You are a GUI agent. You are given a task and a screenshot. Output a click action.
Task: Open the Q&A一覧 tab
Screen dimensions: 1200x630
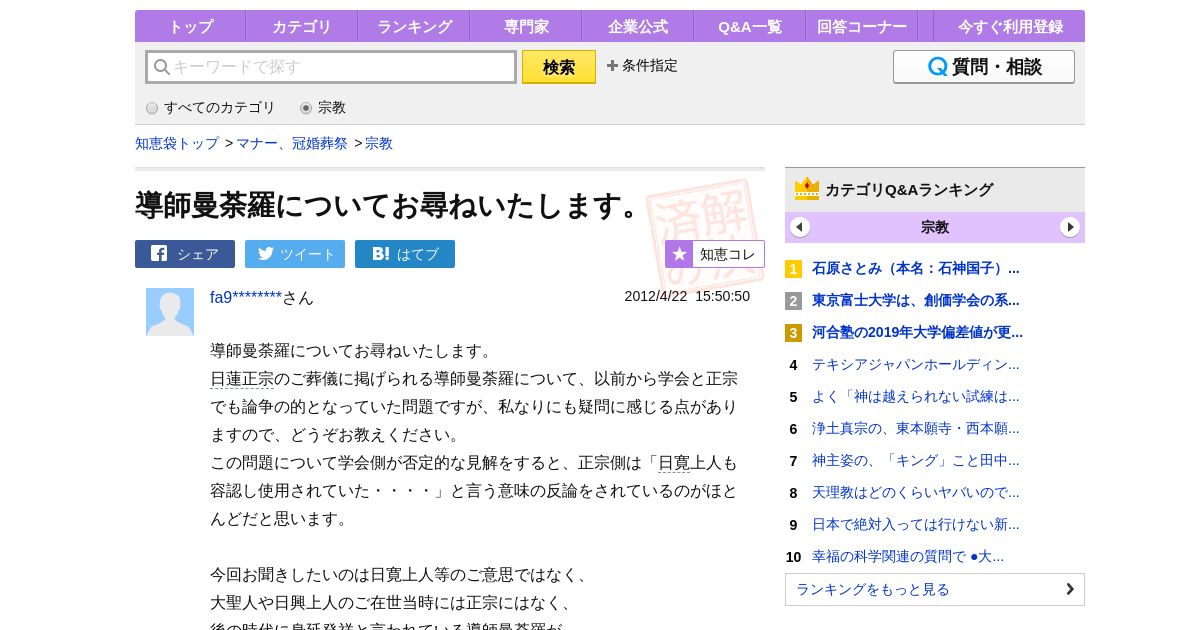pyautogui.click(x=750, y=27)
